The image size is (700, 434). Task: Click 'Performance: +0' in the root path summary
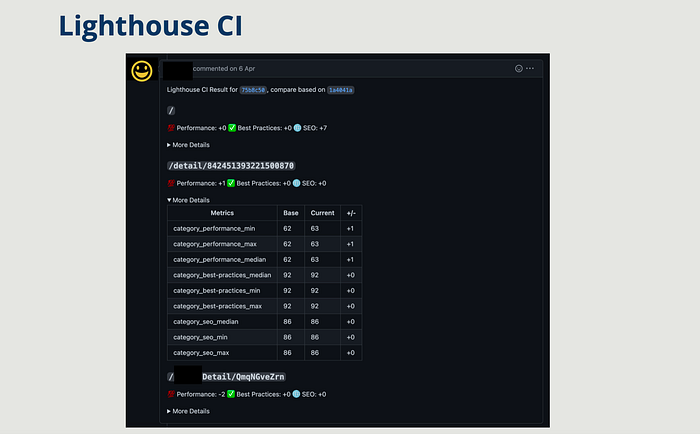tap(201, 128)
